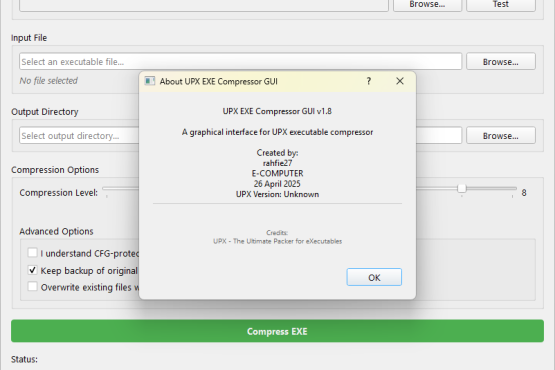Screen dimensions: 555x370
Task: Uncheck 'Keep backup of original' checkbox
Action: [33, 270]
